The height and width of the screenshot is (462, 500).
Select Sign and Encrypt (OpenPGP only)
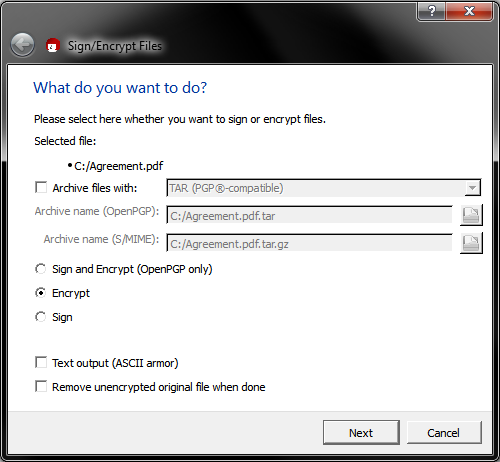click(41, 269)
